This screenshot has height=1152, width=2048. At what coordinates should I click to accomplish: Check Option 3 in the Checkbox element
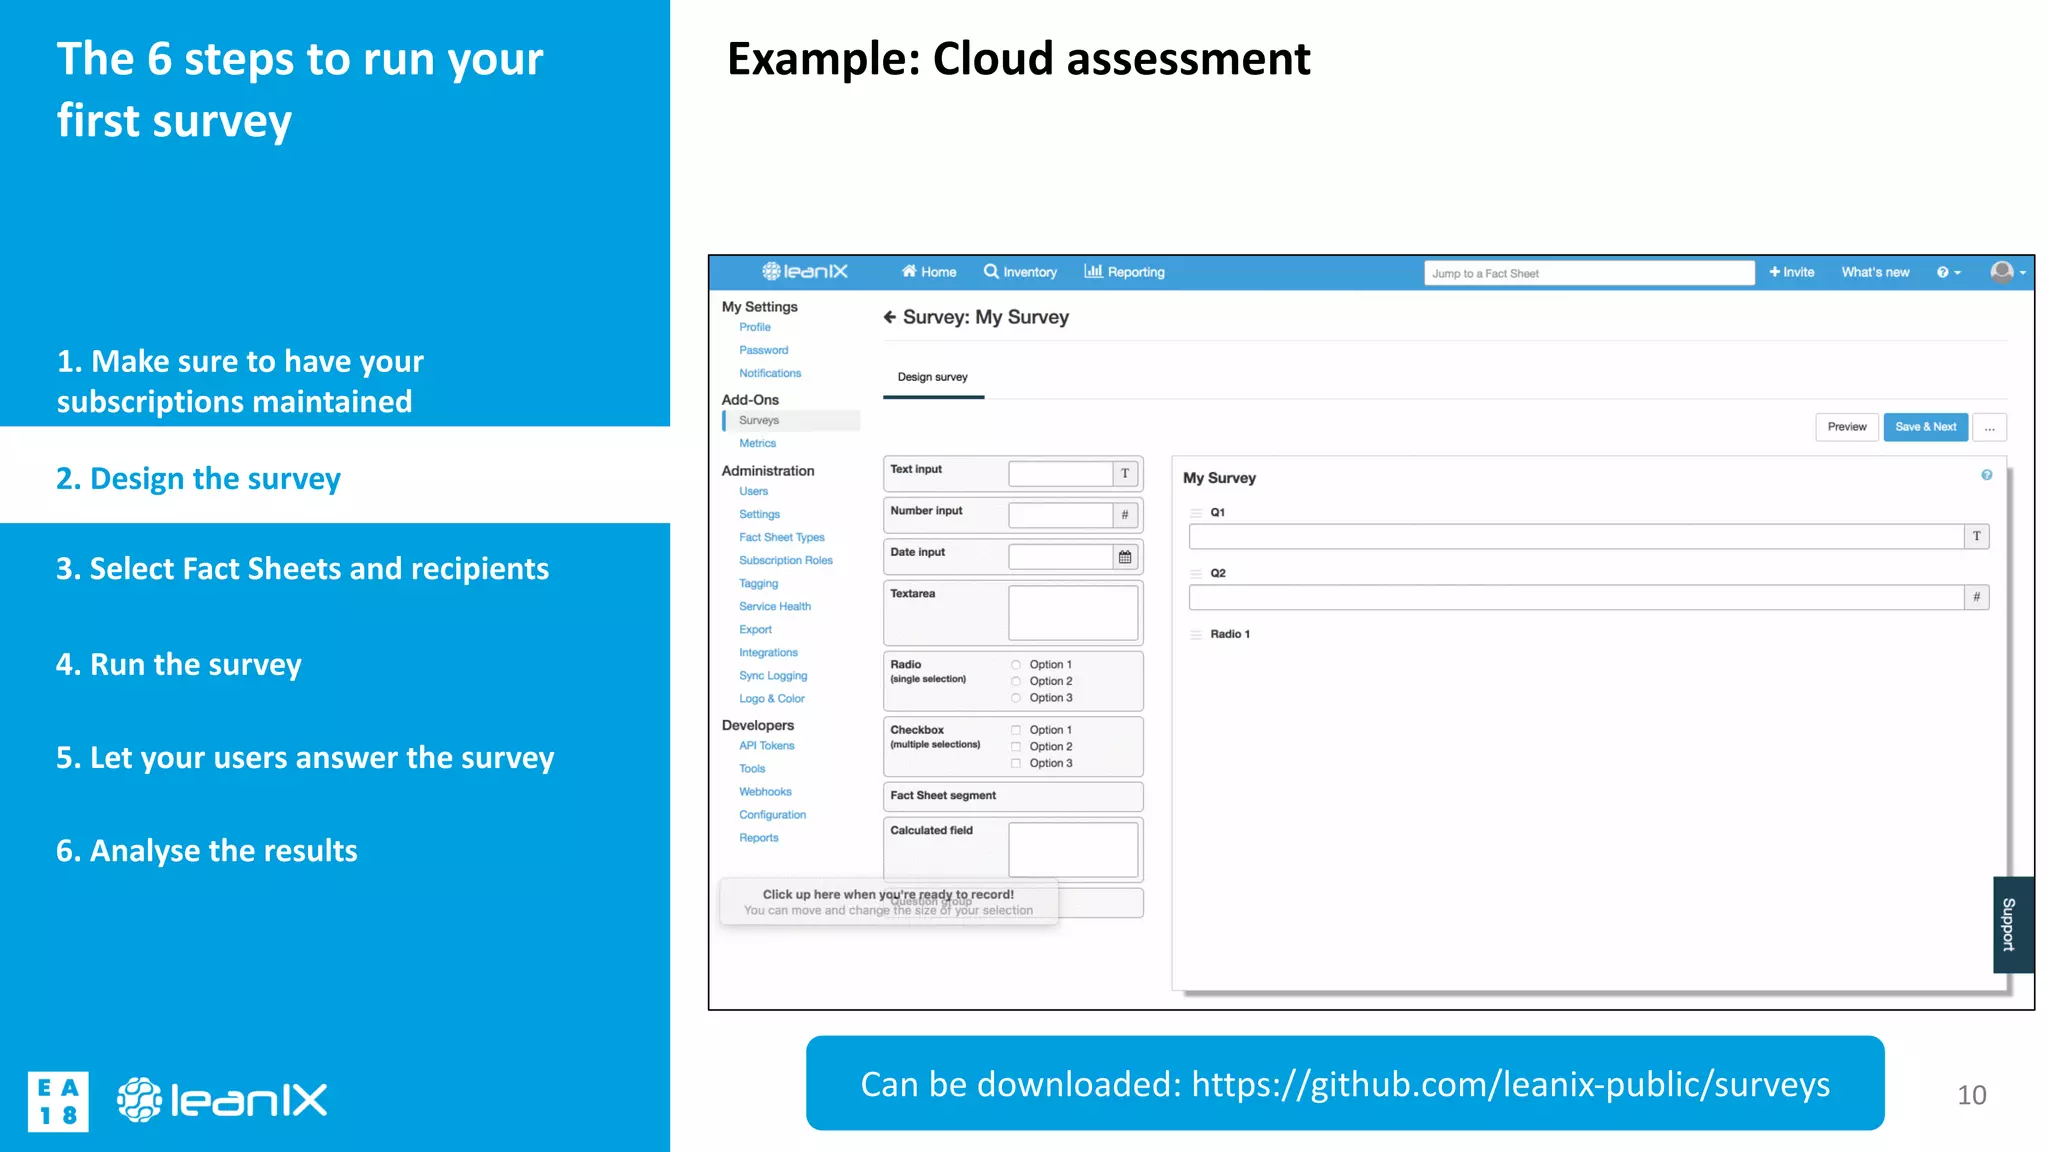(x=1016, y=763)
